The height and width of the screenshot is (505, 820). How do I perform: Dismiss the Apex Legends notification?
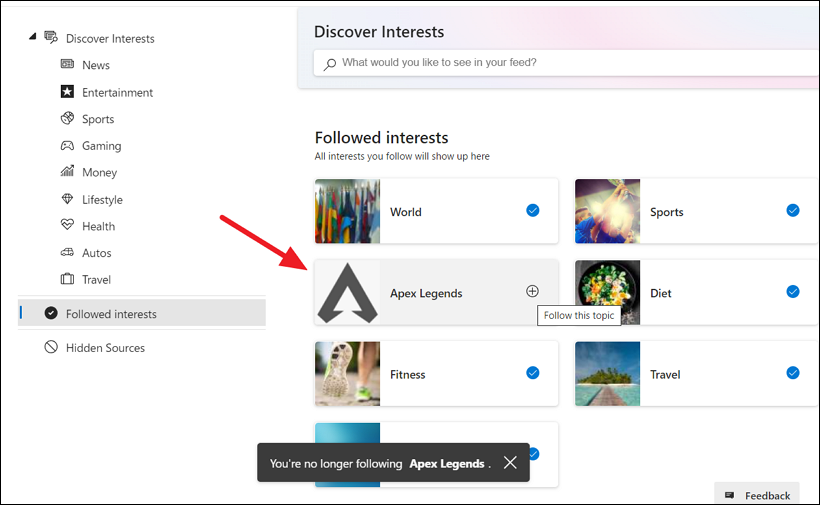pyautogui.click(x=510, y=463)
